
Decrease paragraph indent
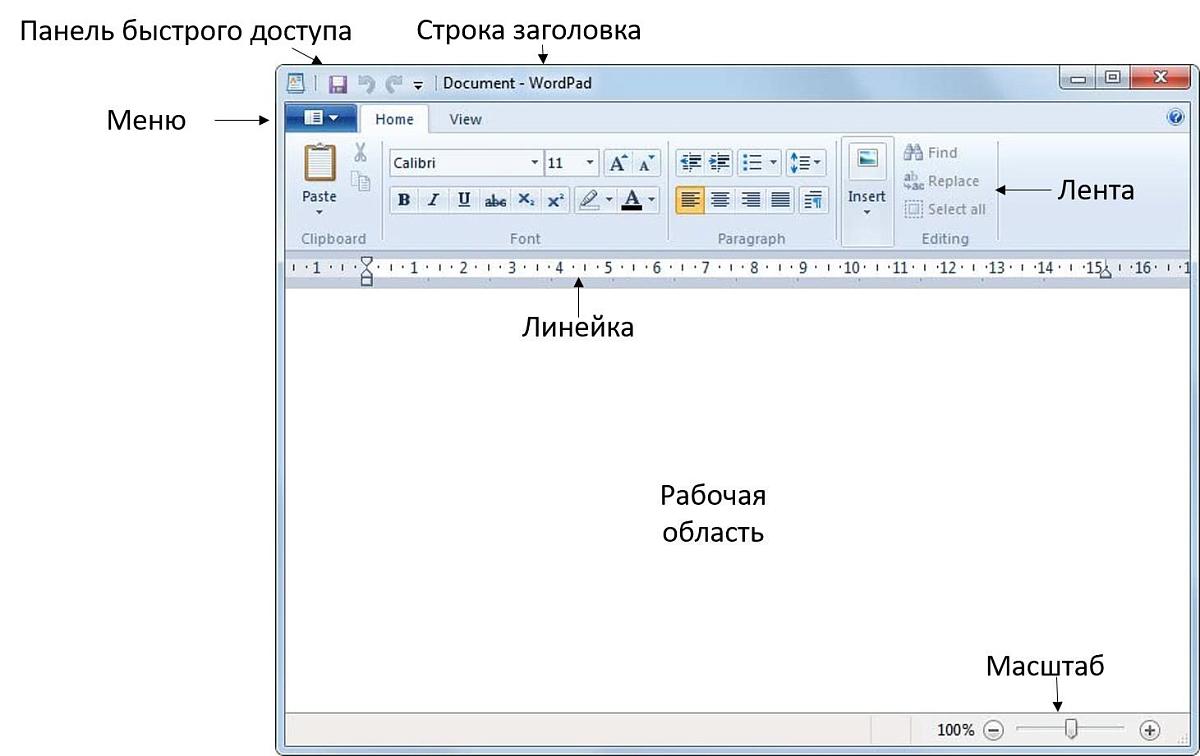pyautogui.click(x=689, y=162)
